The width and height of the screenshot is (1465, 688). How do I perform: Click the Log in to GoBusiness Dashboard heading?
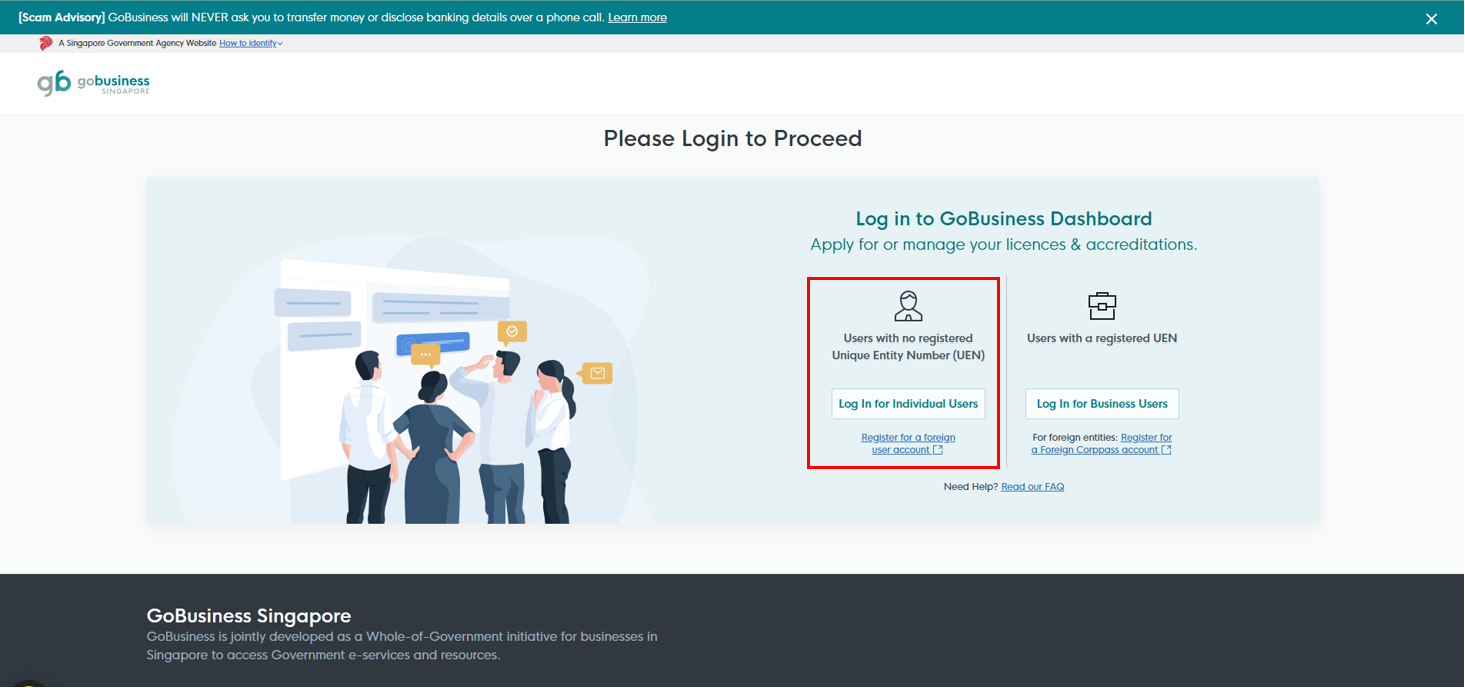click(x=1004, y=218)
